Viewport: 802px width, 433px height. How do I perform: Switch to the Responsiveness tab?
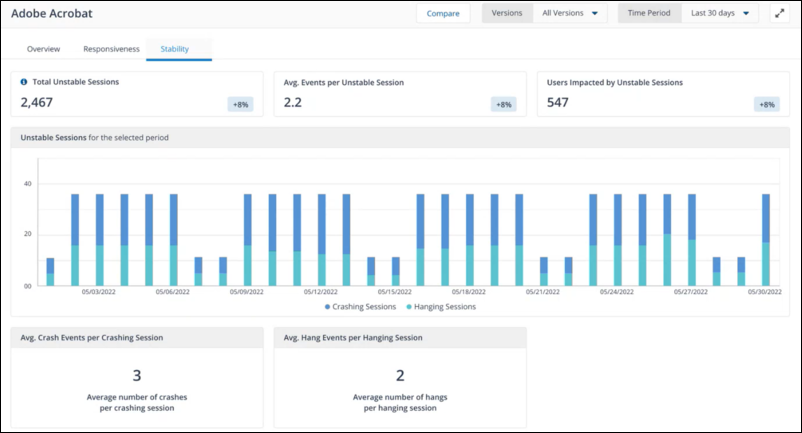[111, 48]
